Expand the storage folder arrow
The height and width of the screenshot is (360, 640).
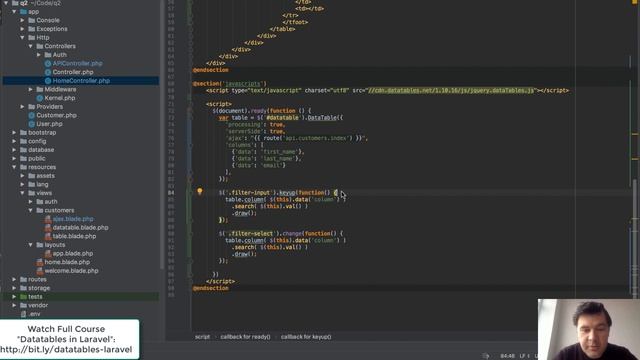(14, 288)
